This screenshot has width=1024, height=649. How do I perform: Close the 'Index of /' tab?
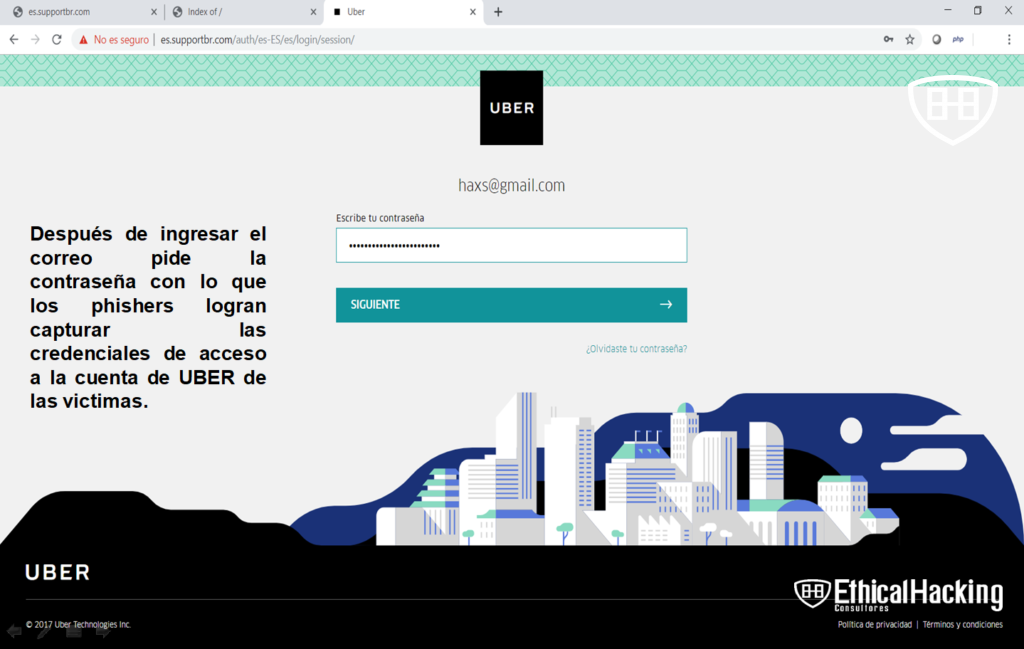(313, 12)
